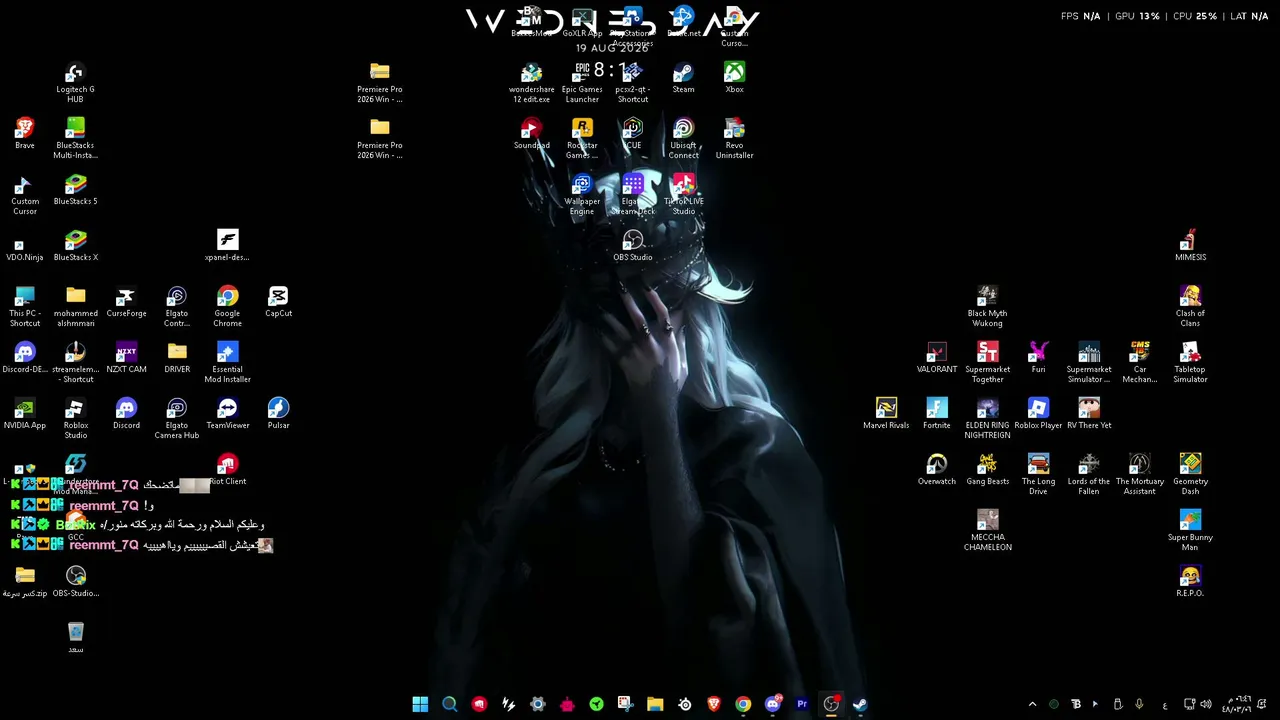Launch the Furi game shortcut
The width and height of the screenshot is (1280, 720).
click(x=1038, y=358)
